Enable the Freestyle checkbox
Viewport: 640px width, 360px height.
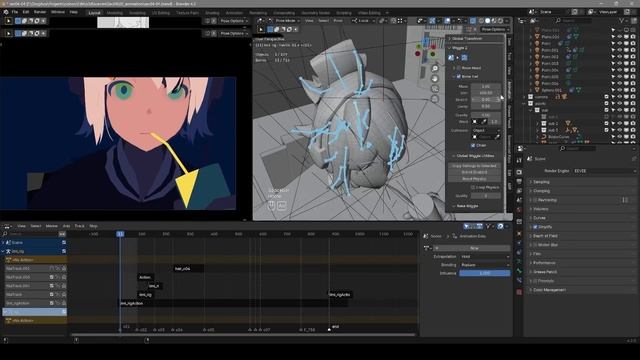[535, 281]
